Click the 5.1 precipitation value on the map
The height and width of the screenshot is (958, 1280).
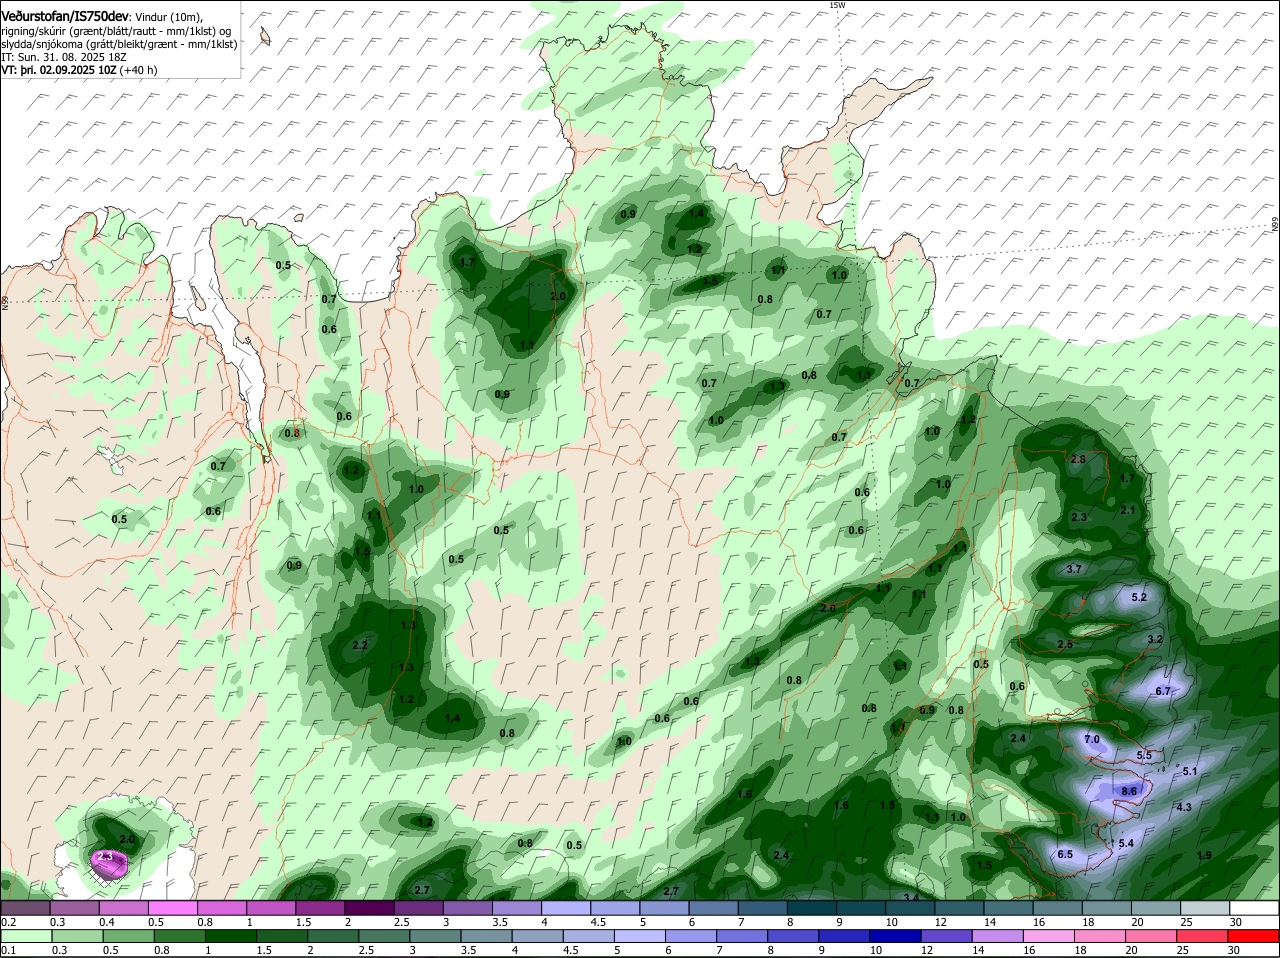[x=1189, y=771]
